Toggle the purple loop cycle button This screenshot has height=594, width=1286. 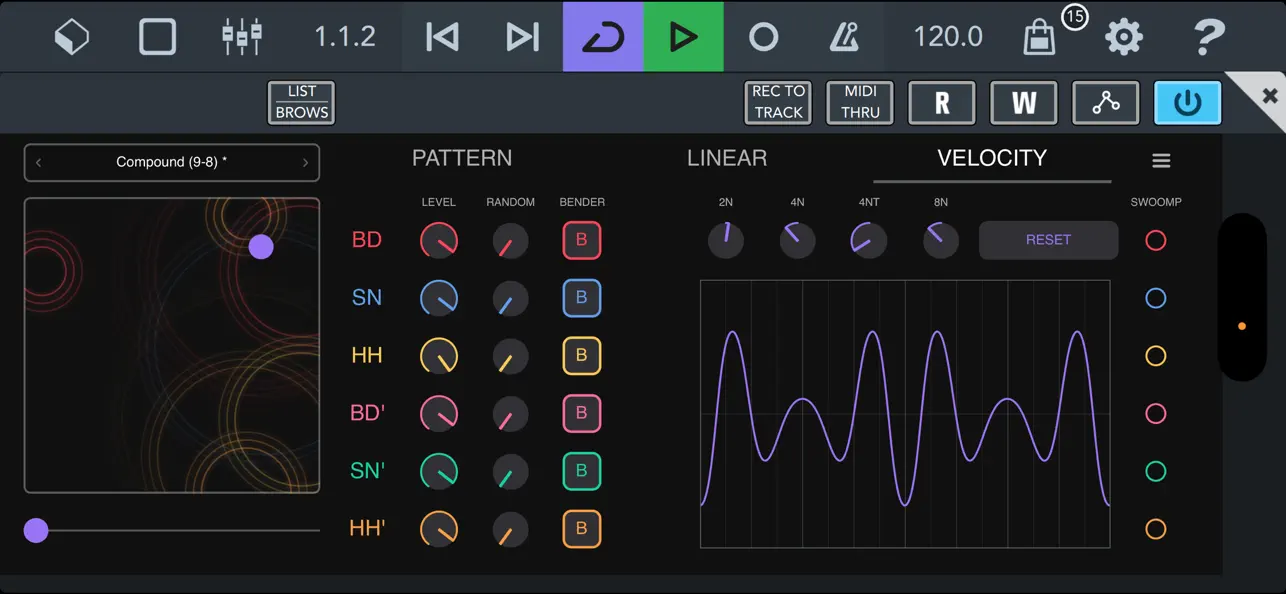coord(603,37)
